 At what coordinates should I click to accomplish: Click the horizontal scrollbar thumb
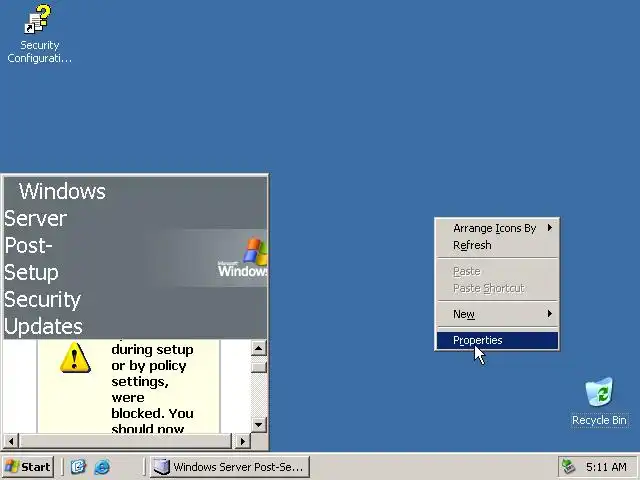(126, 441)
